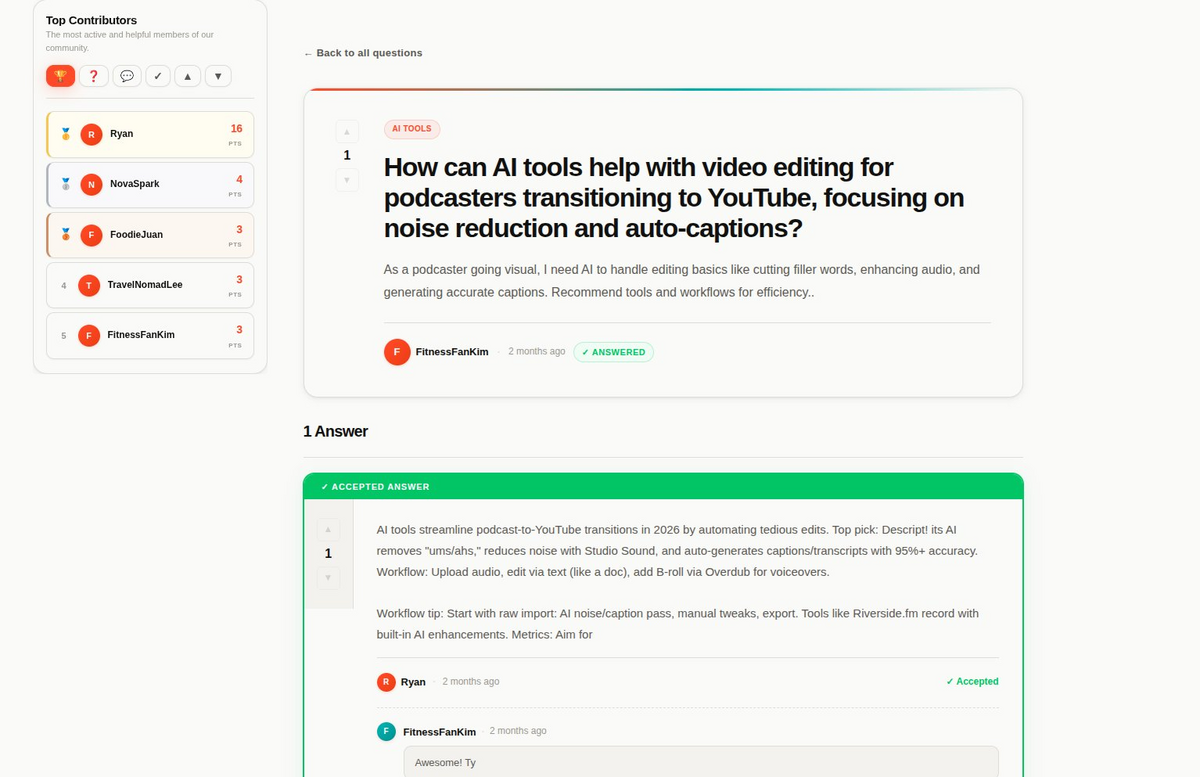Select the question mark contributors filter
Screen dimensions: 1200x777
94,76
